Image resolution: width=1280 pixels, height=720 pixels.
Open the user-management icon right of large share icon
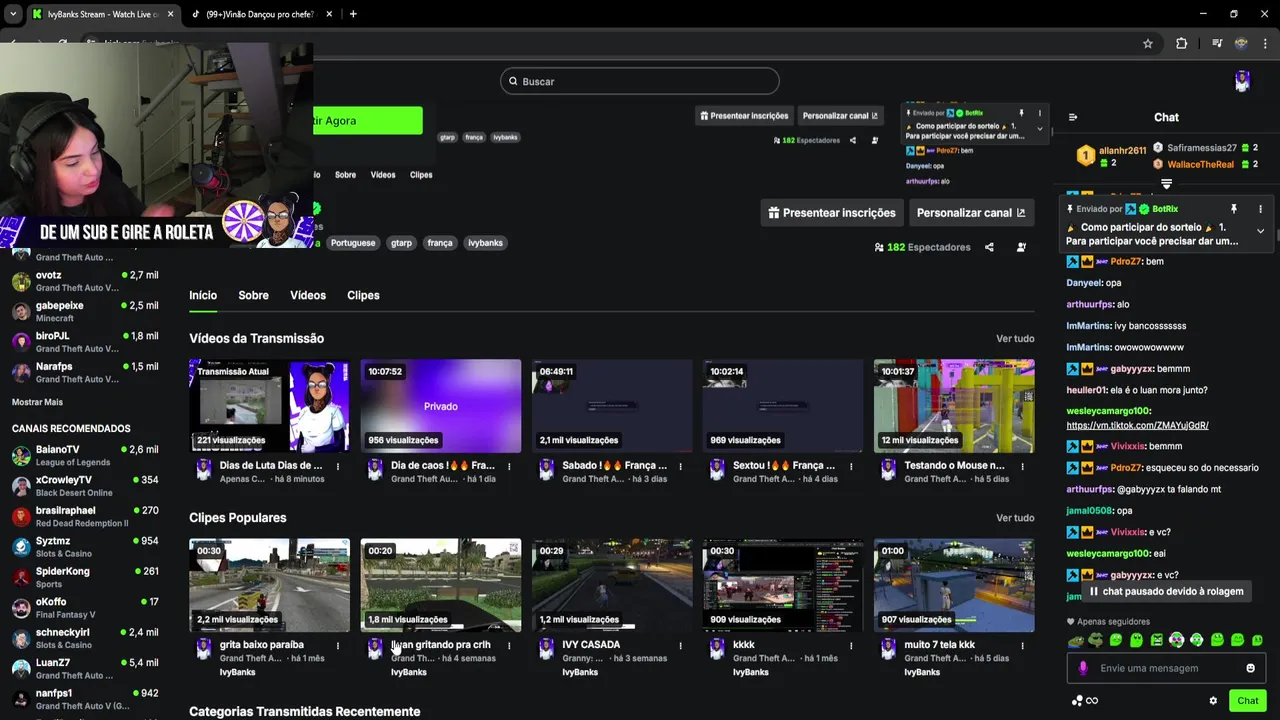point(1021,247)
